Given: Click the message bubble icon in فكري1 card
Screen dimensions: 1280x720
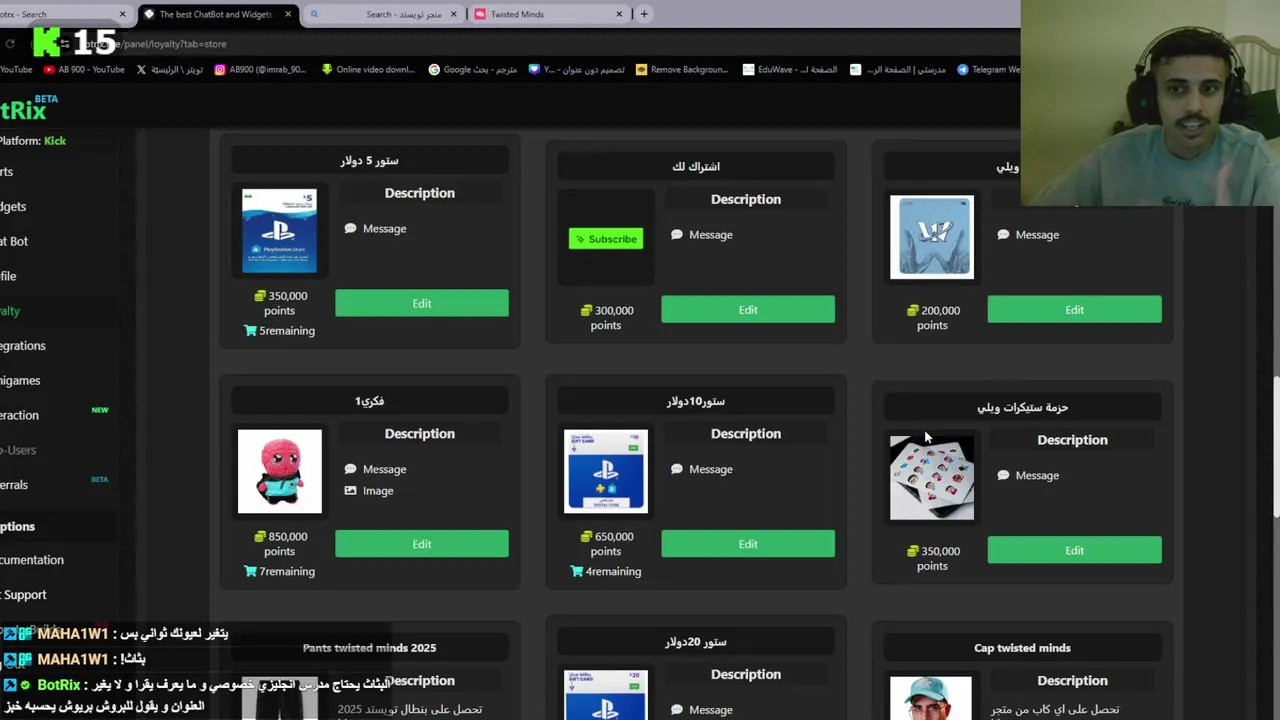Looking at the screenshot, I should 350,469.
